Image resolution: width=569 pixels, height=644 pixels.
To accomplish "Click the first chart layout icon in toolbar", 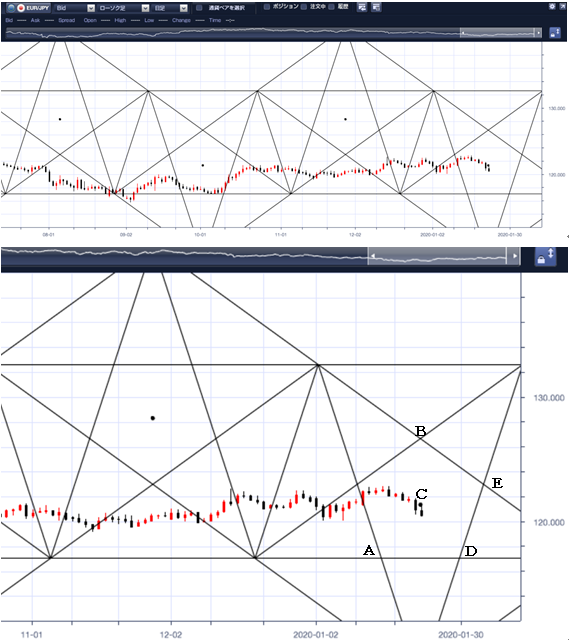I will (x=362, y=7).
